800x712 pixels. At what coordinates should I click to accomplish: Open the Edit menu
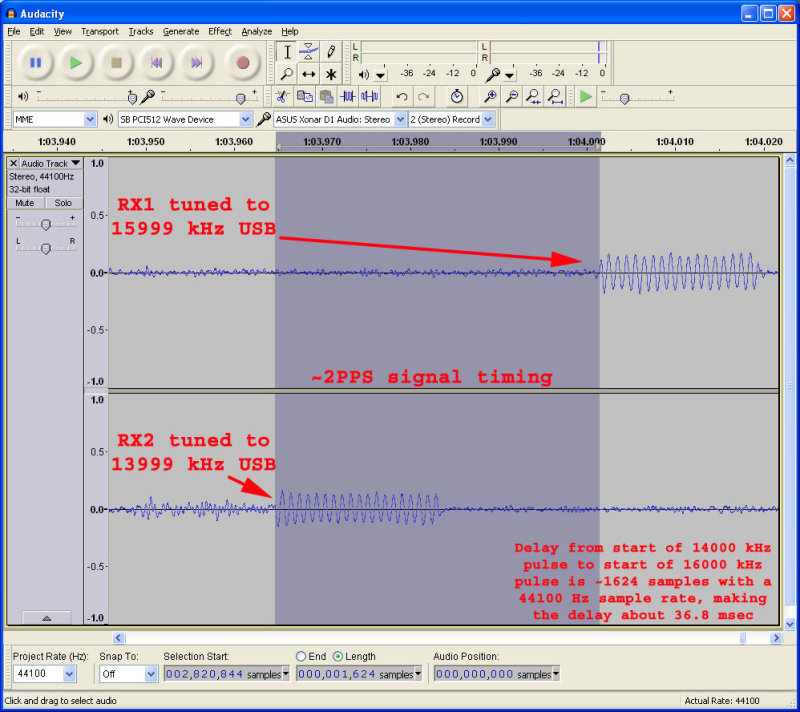click(37, 32)
